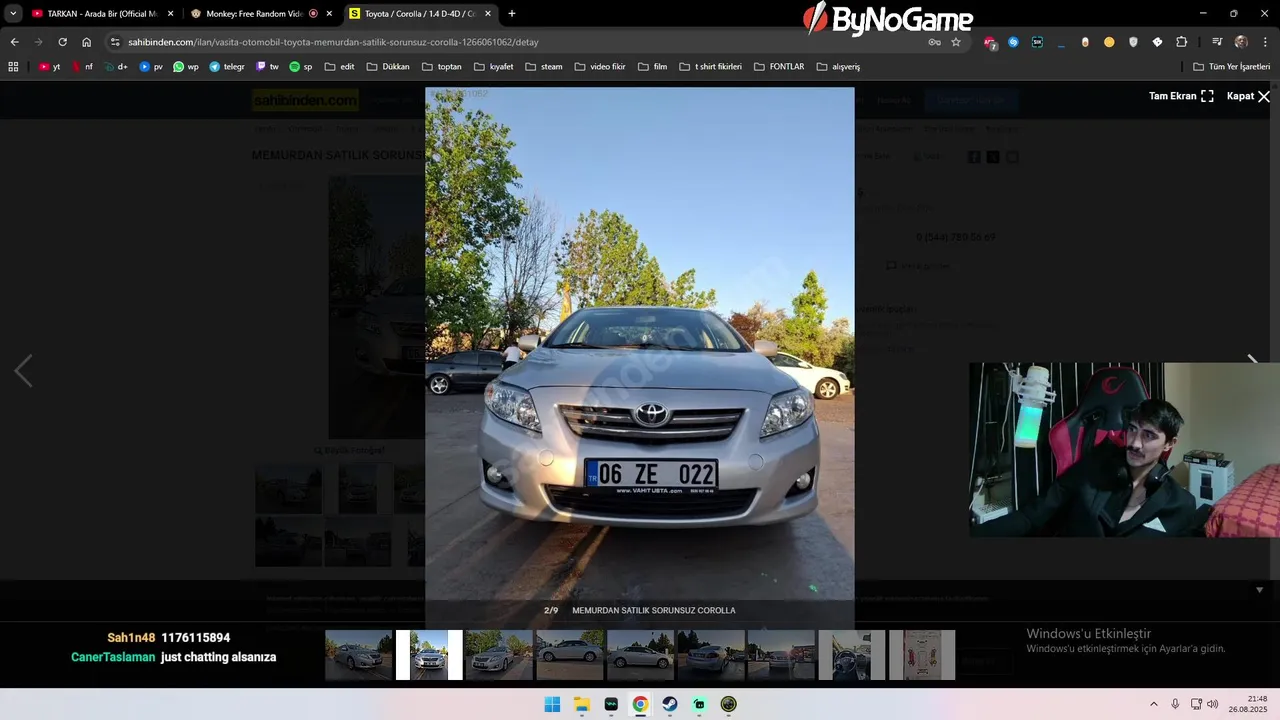Open Steam from the taskbar
Screen dimensions: 1280x720
[670, 704]
